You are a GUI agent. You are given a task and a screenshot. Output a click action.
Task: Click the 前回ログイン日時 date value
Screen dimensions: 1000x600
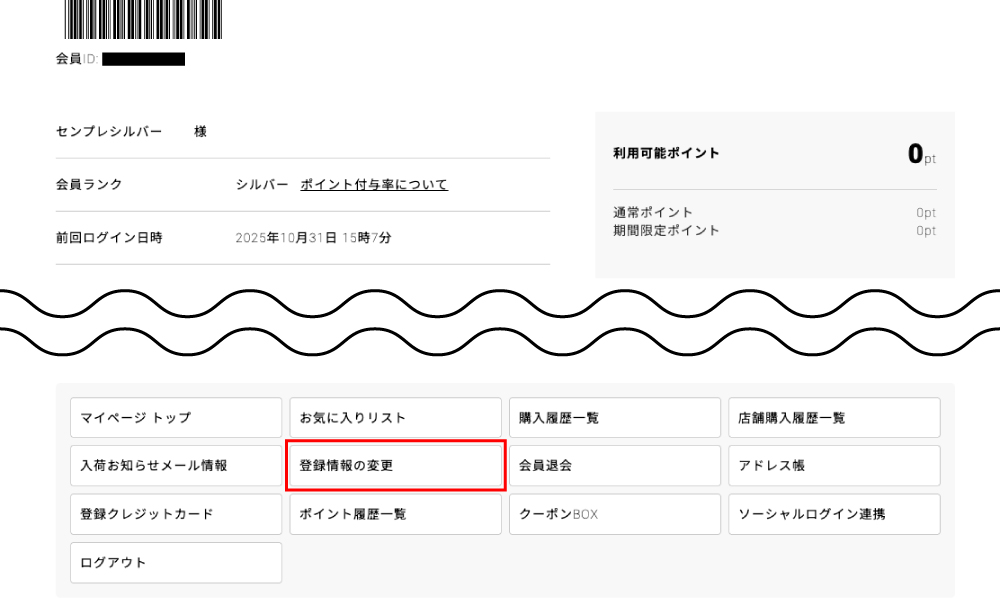[313, 239]
